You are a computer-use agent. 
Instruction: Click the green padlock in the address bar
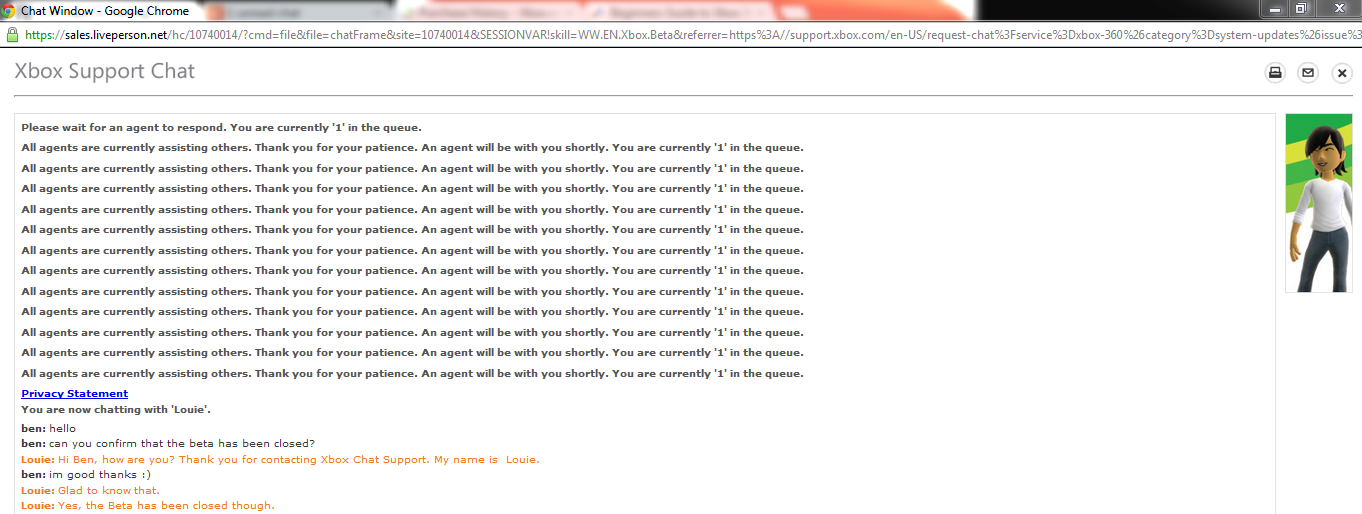click(11, 34)
